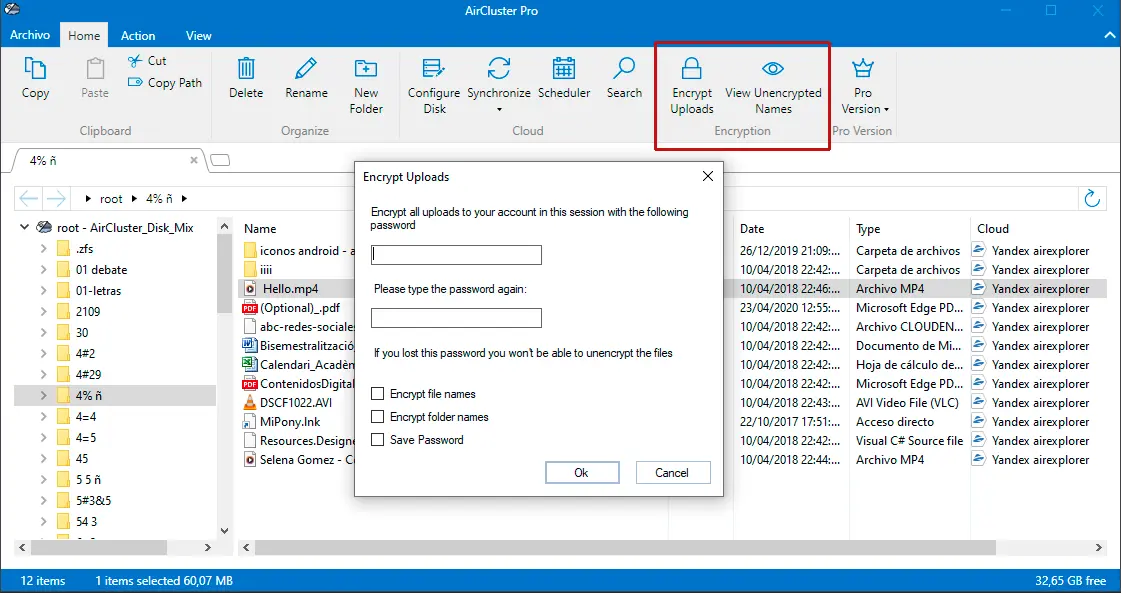Click the Cut scissors icon

coord(135,61)
